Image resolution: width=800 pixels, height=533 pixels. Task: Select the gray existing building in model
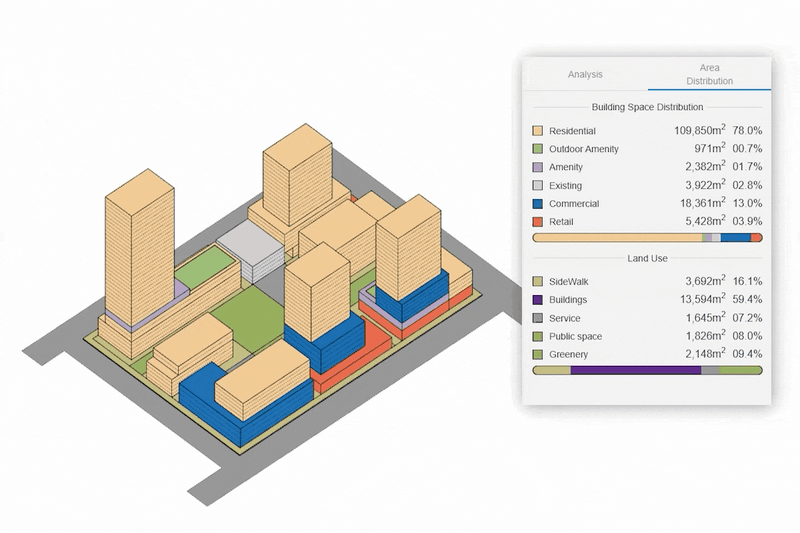(x=250, y=249)
